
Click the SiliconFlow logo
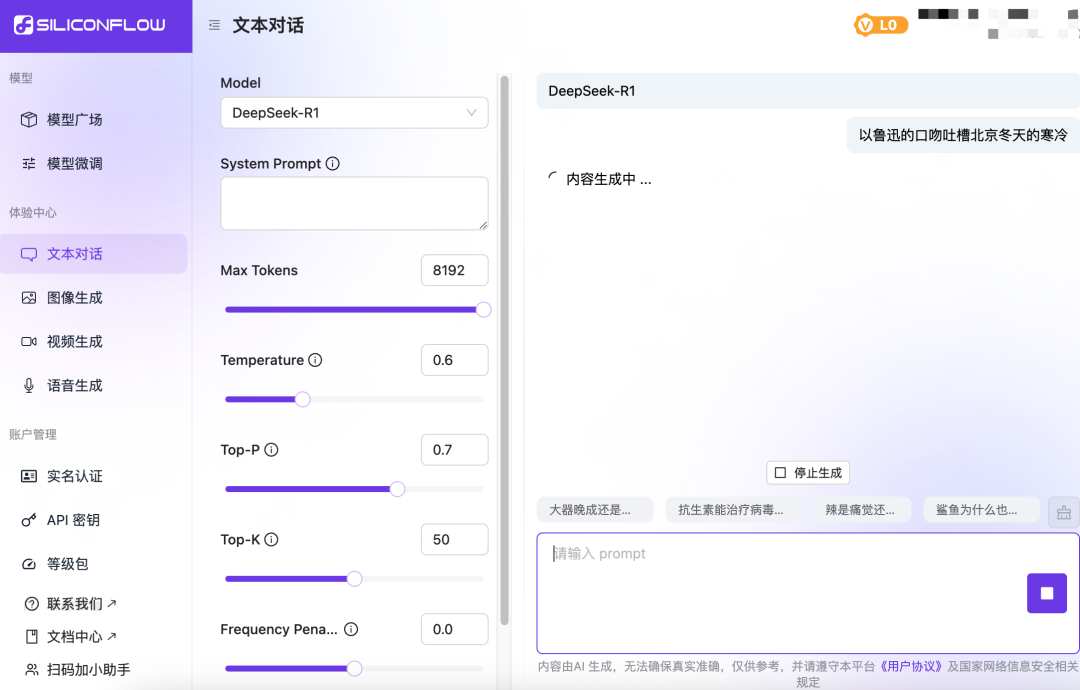click(90, 25)
